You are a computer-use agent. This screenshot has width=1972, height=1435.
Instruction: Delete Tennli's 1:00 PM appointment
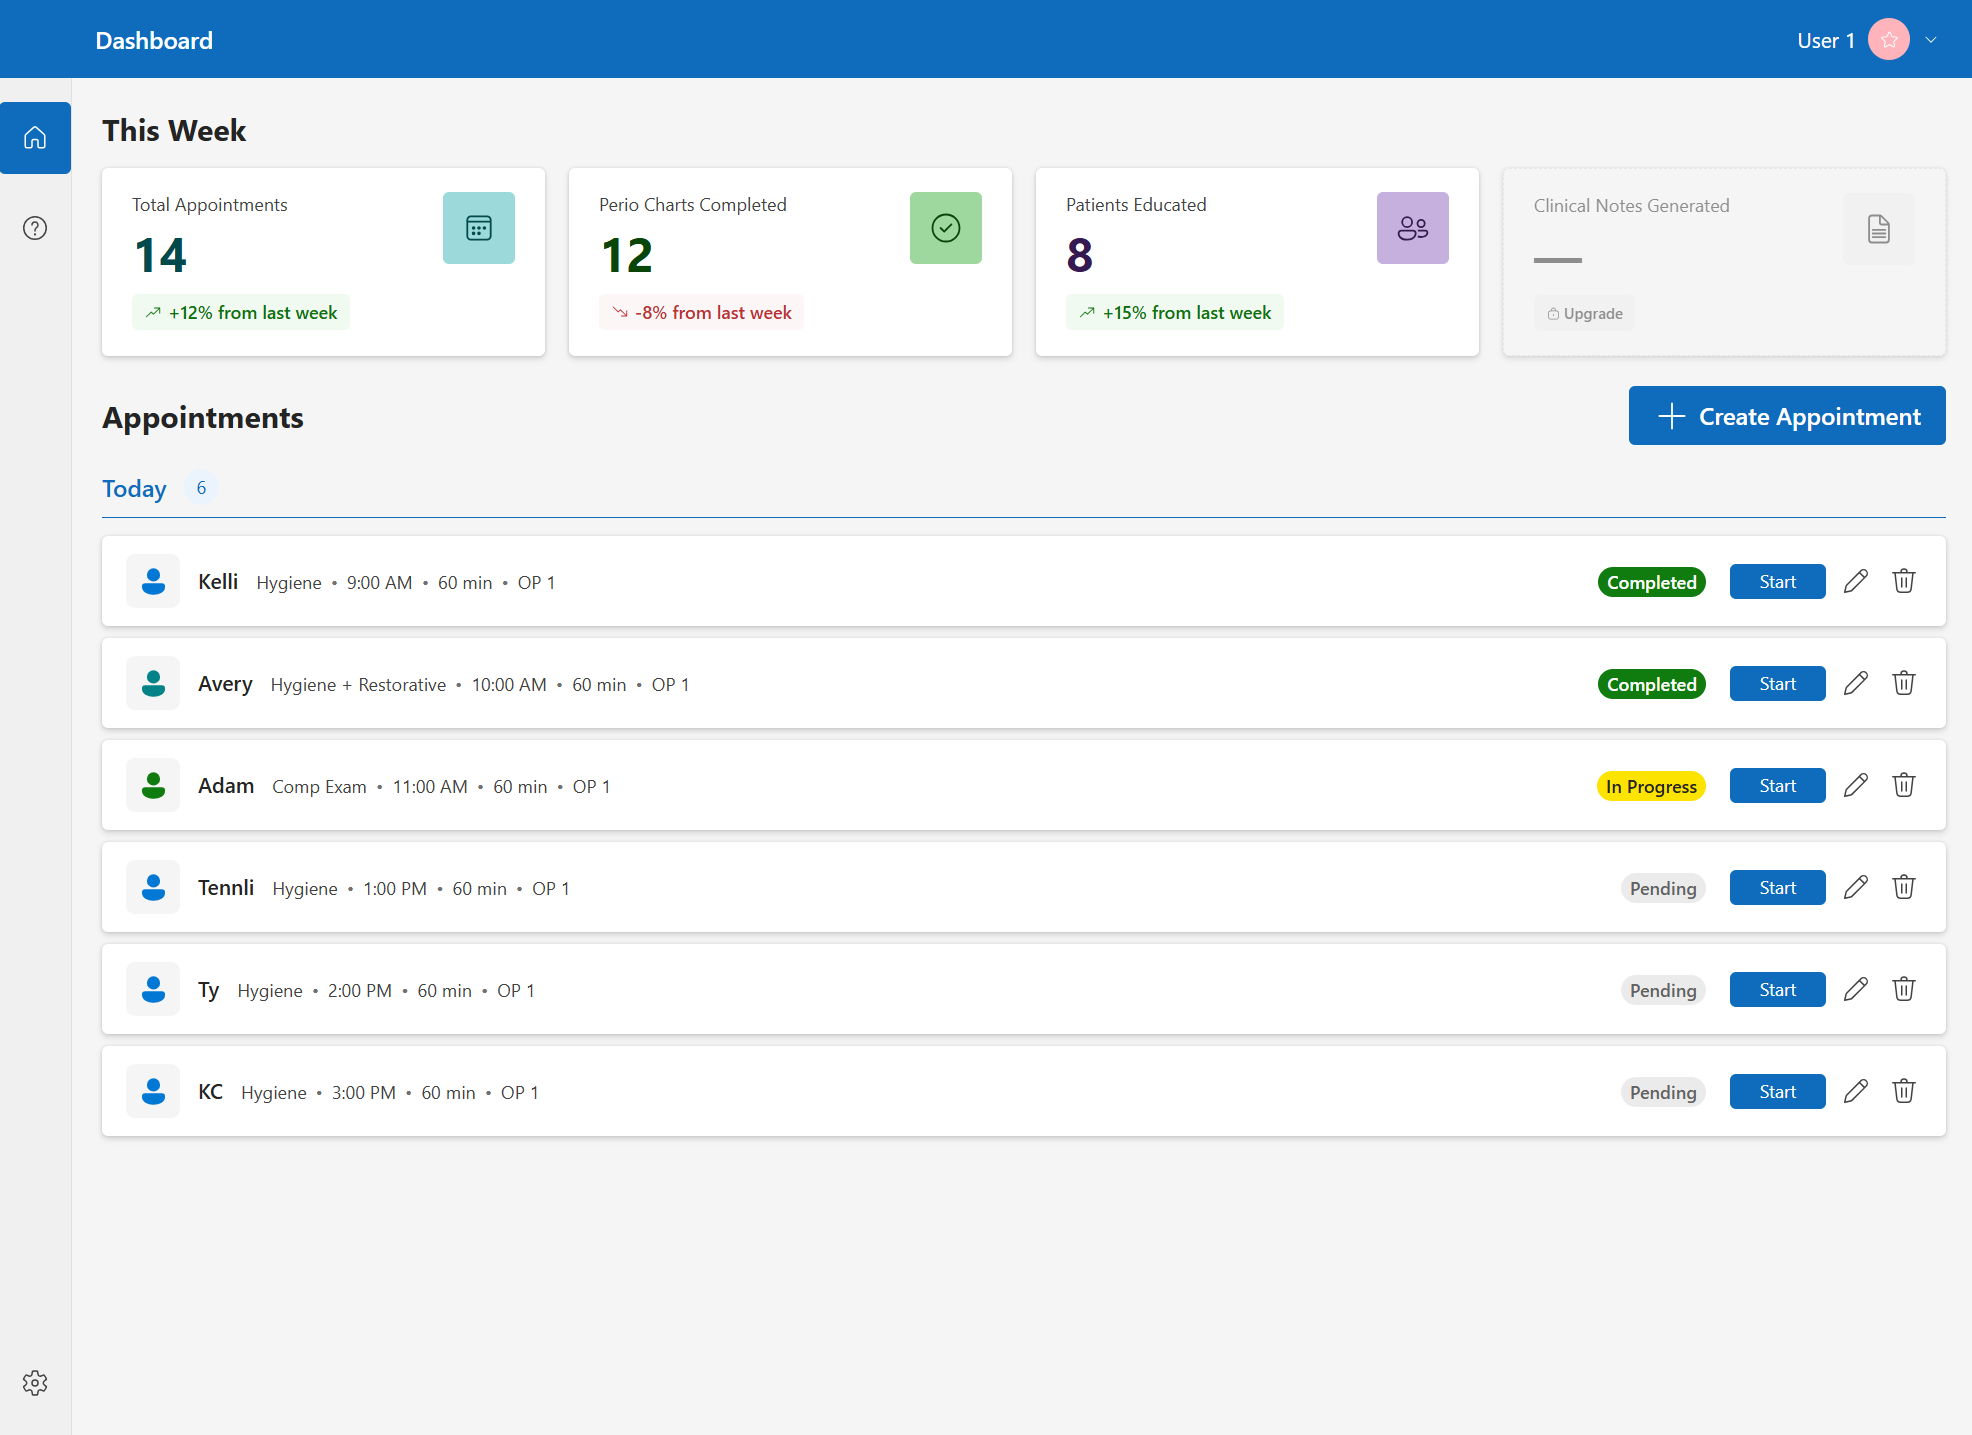pos(1903,887)
